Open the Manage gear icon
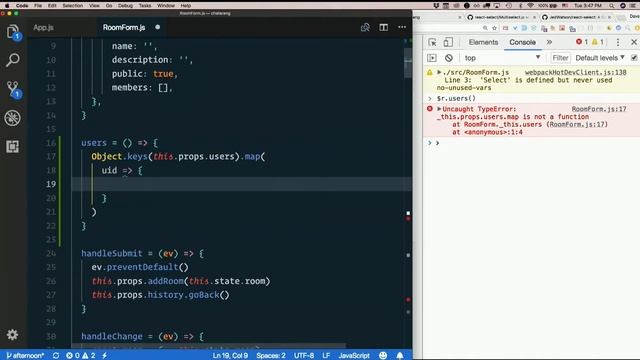Viewport: 640px width, 360px height. point(12,335)
